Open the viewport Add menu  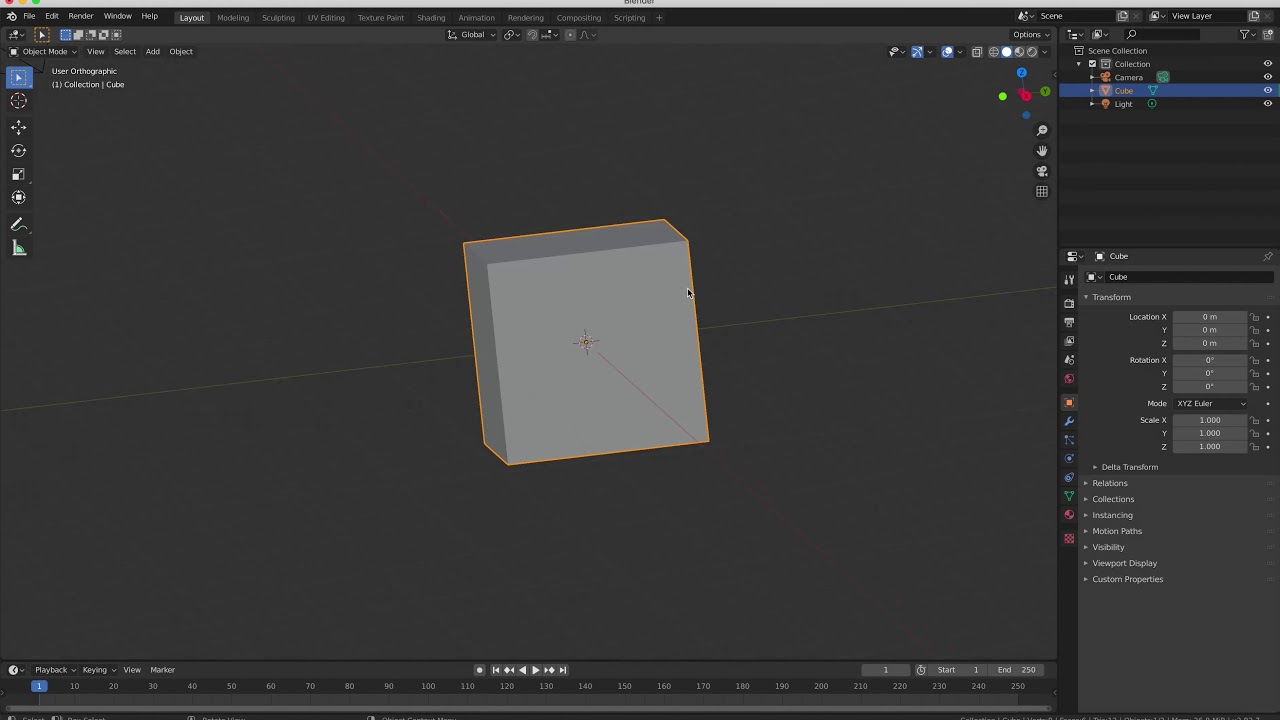152,52
